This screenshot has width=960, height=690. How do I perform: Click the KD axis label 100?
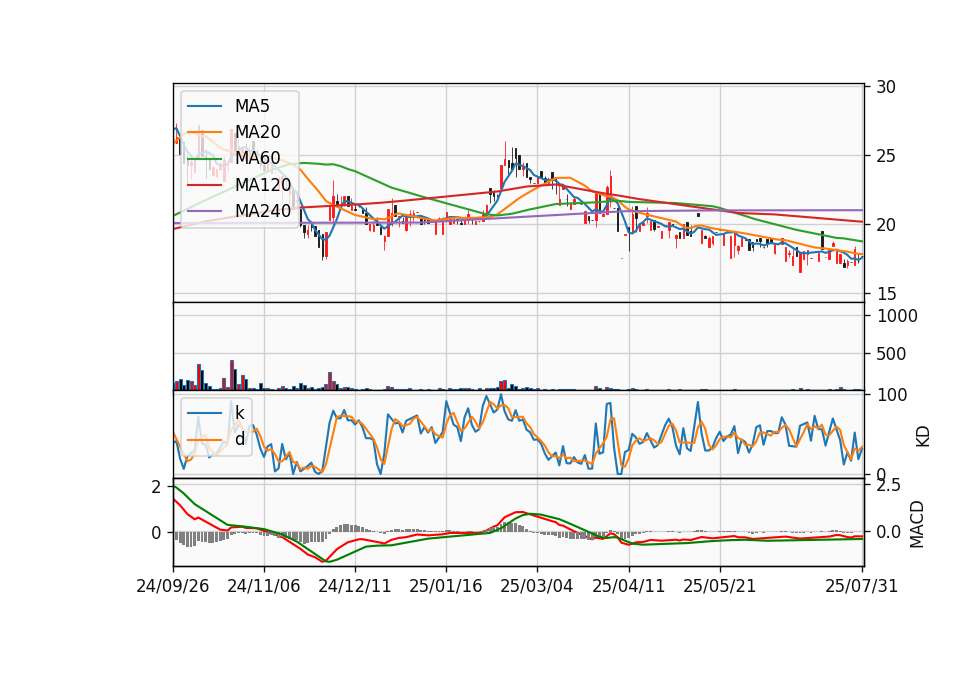tap(892, 395)
